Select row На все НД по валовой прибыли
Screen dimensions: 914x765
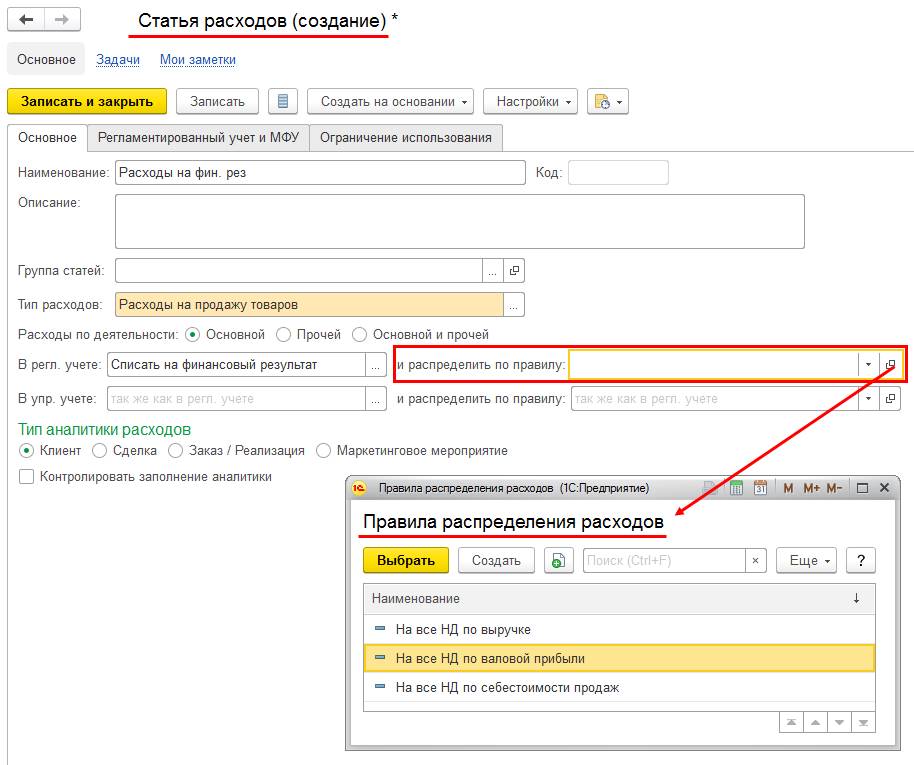point(619,658)
